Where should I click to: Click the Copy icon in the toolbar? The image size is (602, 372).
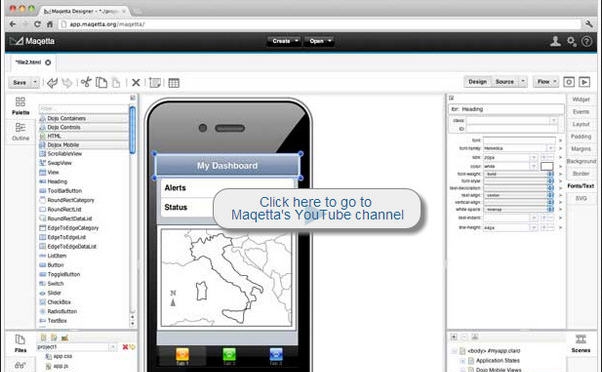coord(101,83)
